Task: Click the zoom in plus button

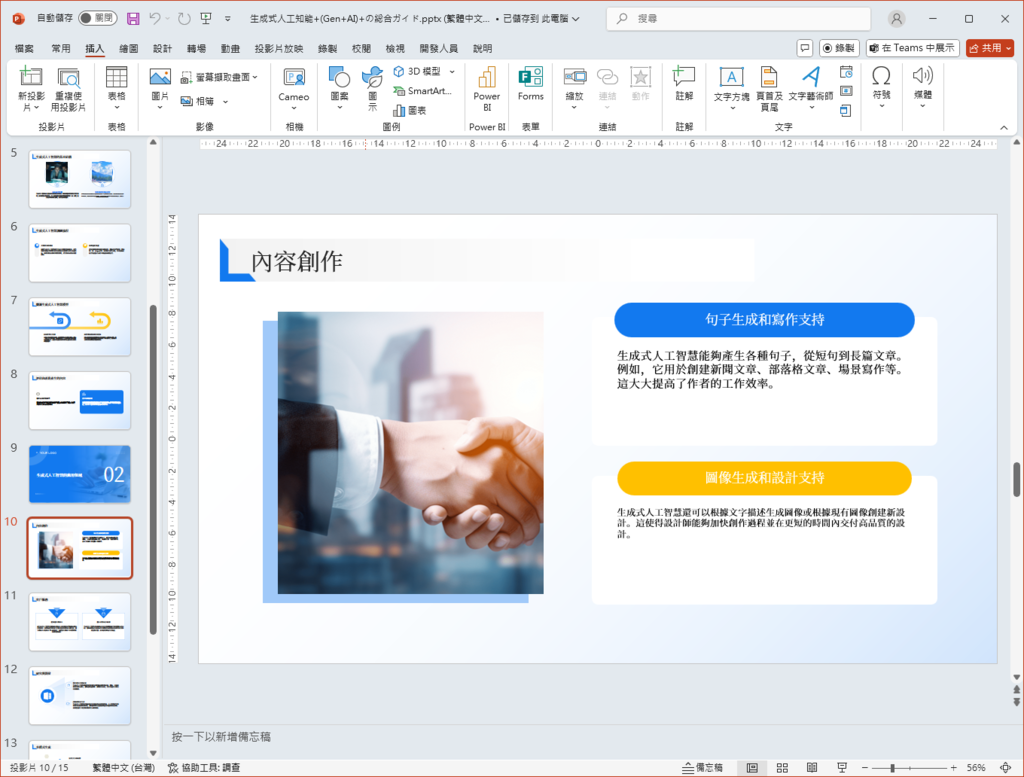Action: pyautogui.click(x=953, y=768)
